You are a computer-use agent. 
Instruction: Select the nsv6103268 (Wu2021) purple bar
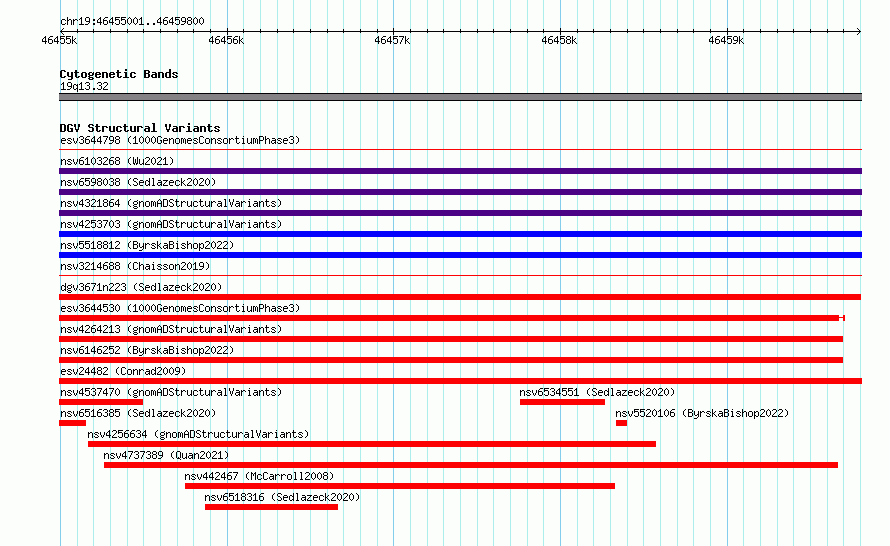click(x=460, y=171)
